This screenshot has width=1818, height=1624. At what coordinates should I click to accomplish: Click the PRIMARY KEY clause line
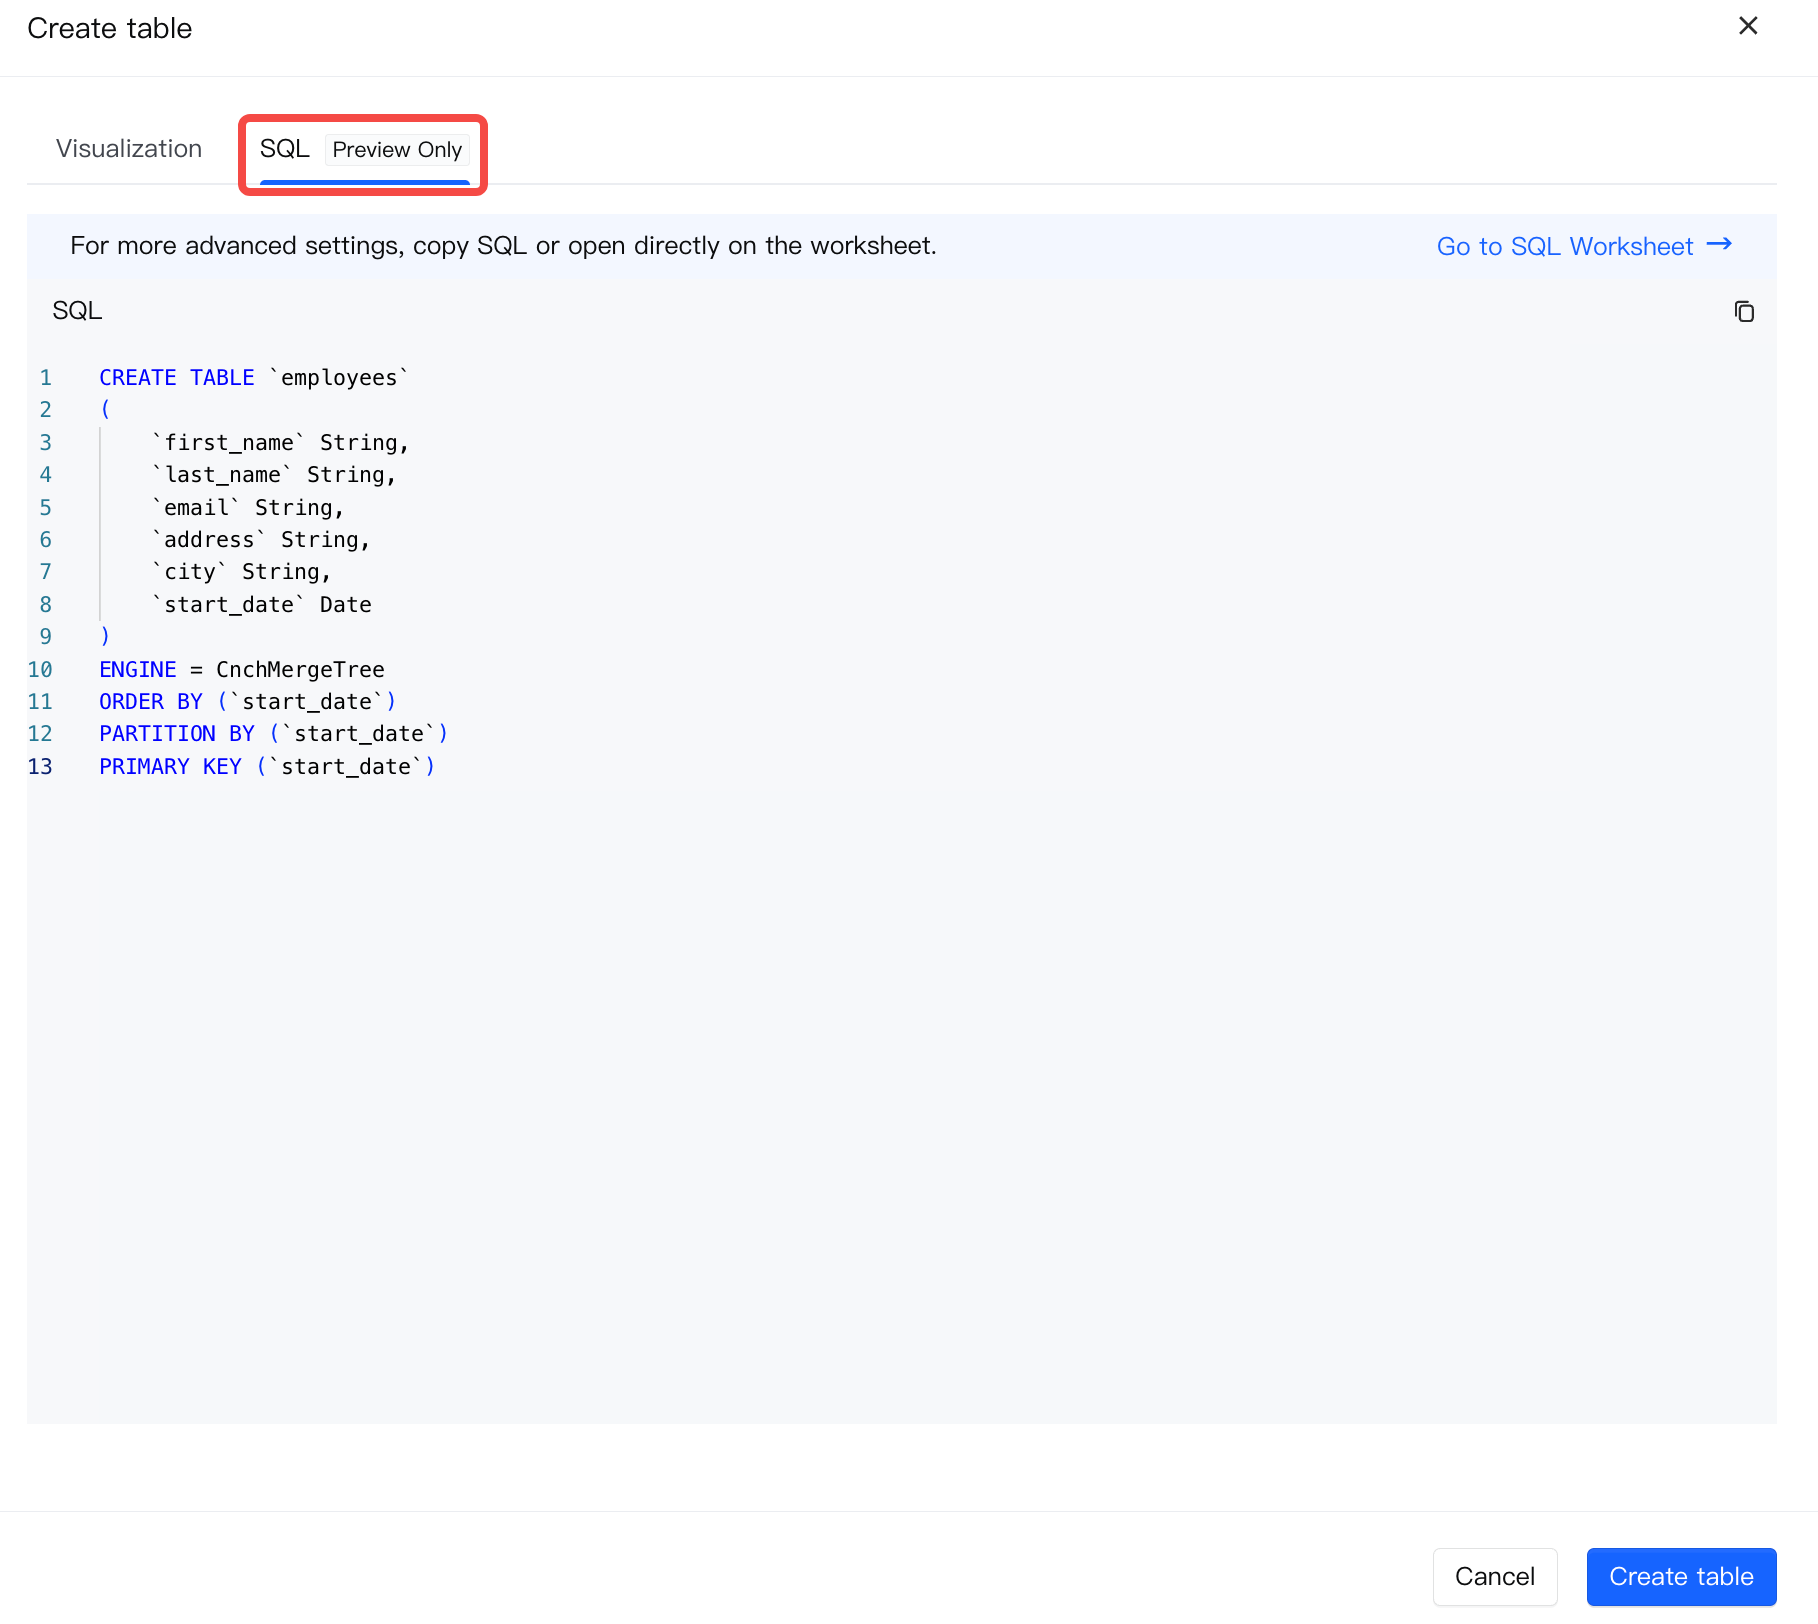tap(267, 767)
